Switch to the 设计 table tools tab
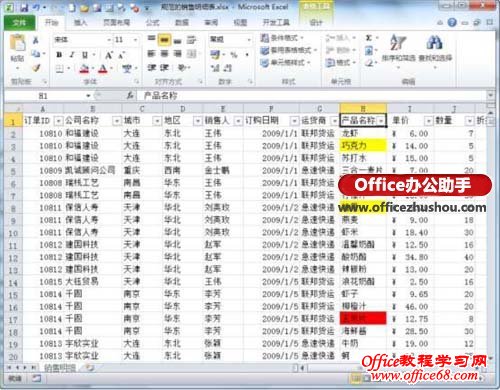The width and height of the screenshot is (500, 390). coord(316,23)
